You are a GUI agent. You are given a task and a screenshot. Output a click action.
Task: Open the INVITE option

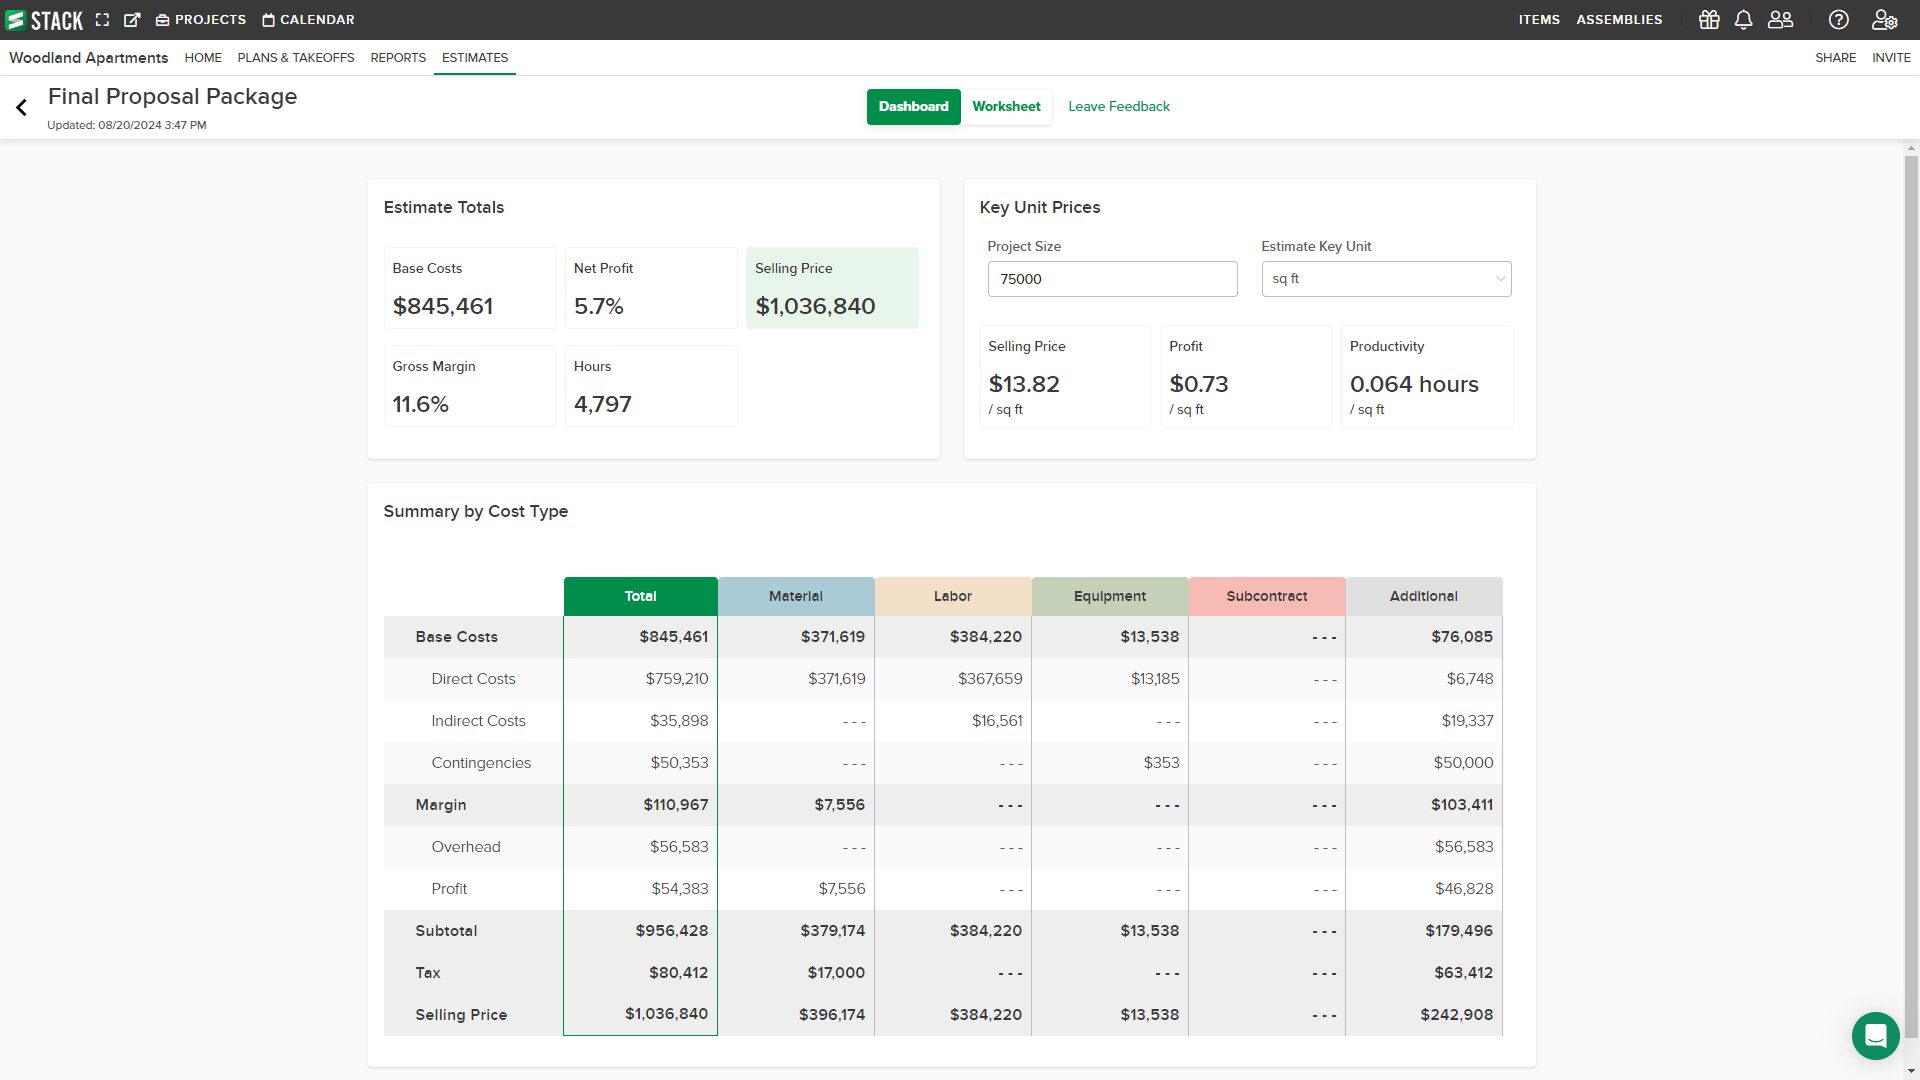point(1890,58)
